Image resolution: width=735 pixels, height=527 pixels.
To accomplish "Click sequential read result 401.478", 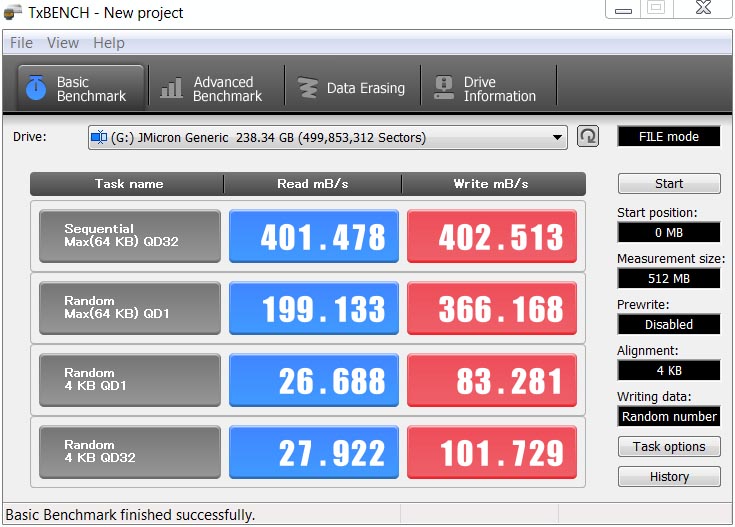I will click(x=314, y=236).
